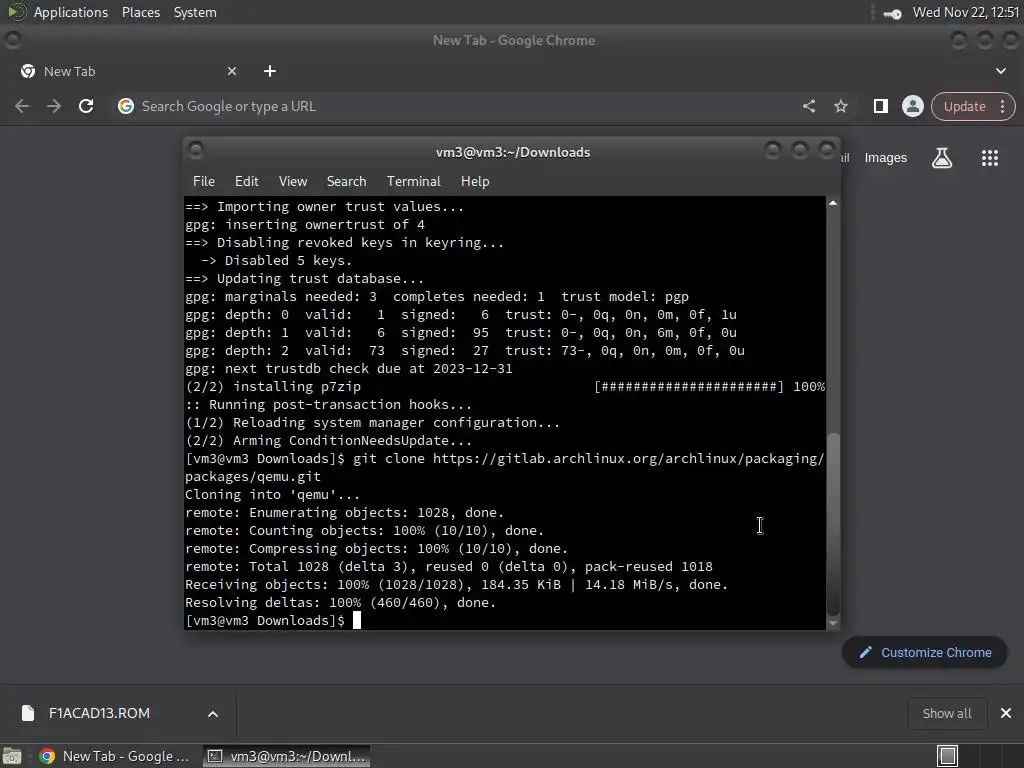Close the New Tab tab
The width and height of the screenshot is (1024, 768).
click(232, 71)
